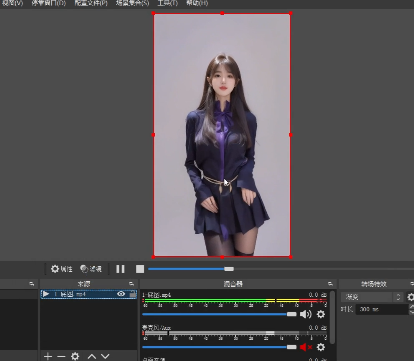Click the Audio Mixer vertical scrollbar

pos(332,317)
